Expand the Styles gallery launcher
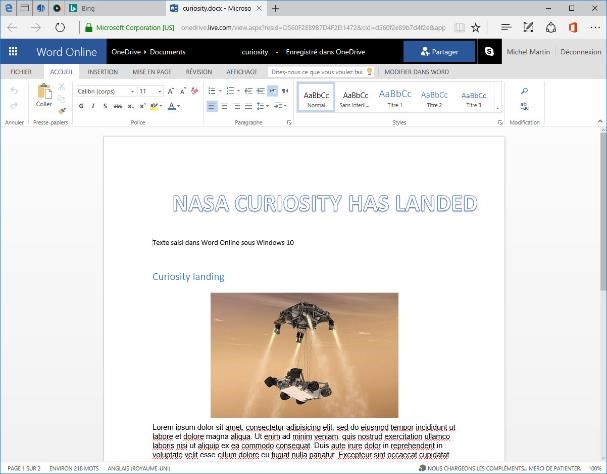 (500, 122)
